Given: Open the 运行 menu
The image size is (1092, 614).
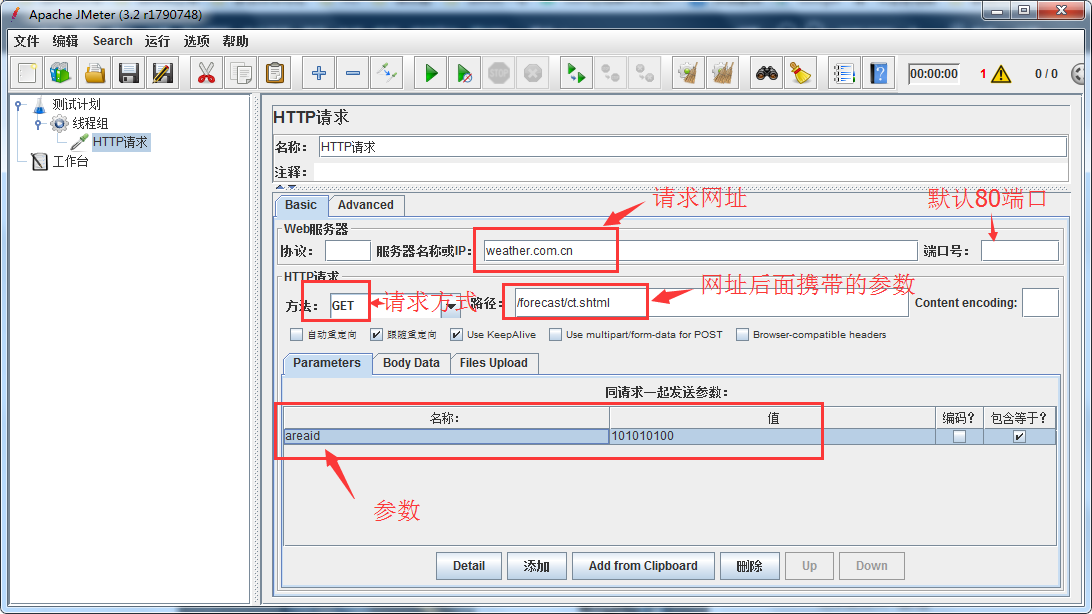Looking at the screenshot, I should pos(157,41).
